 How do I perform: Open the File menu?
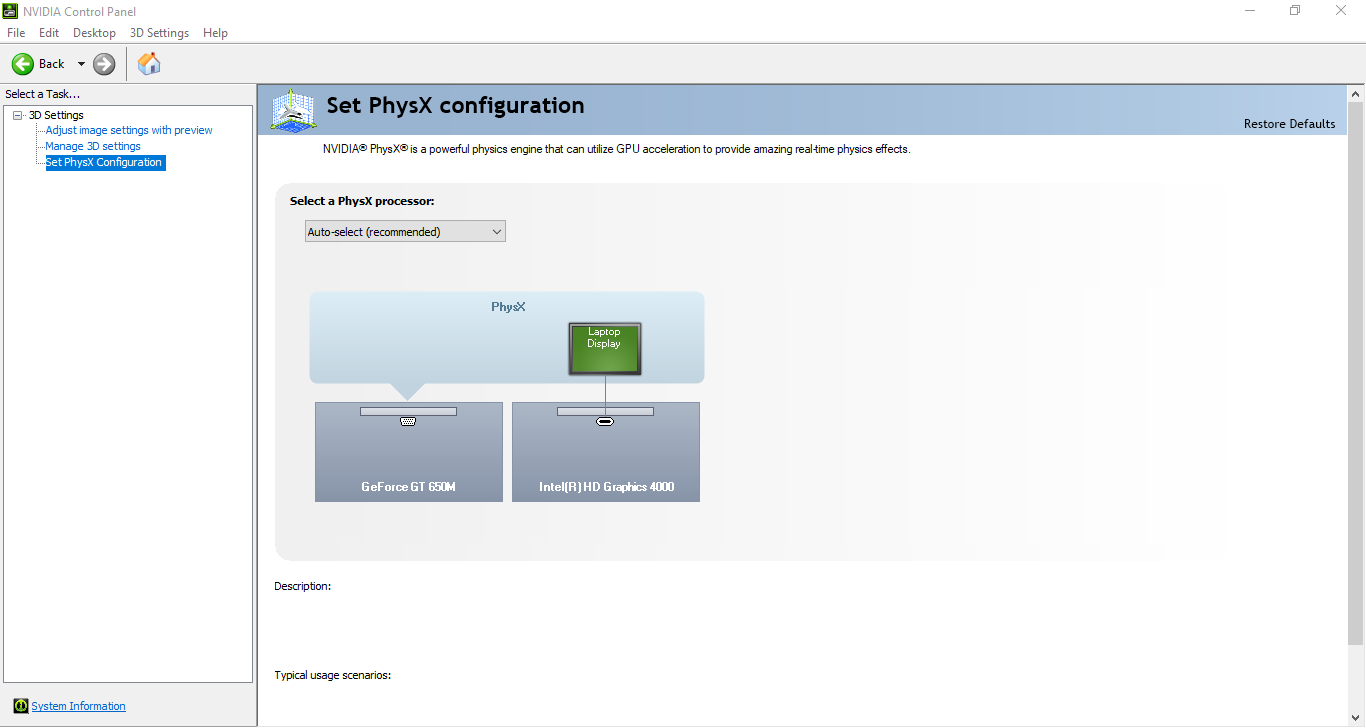pos(16,33)
